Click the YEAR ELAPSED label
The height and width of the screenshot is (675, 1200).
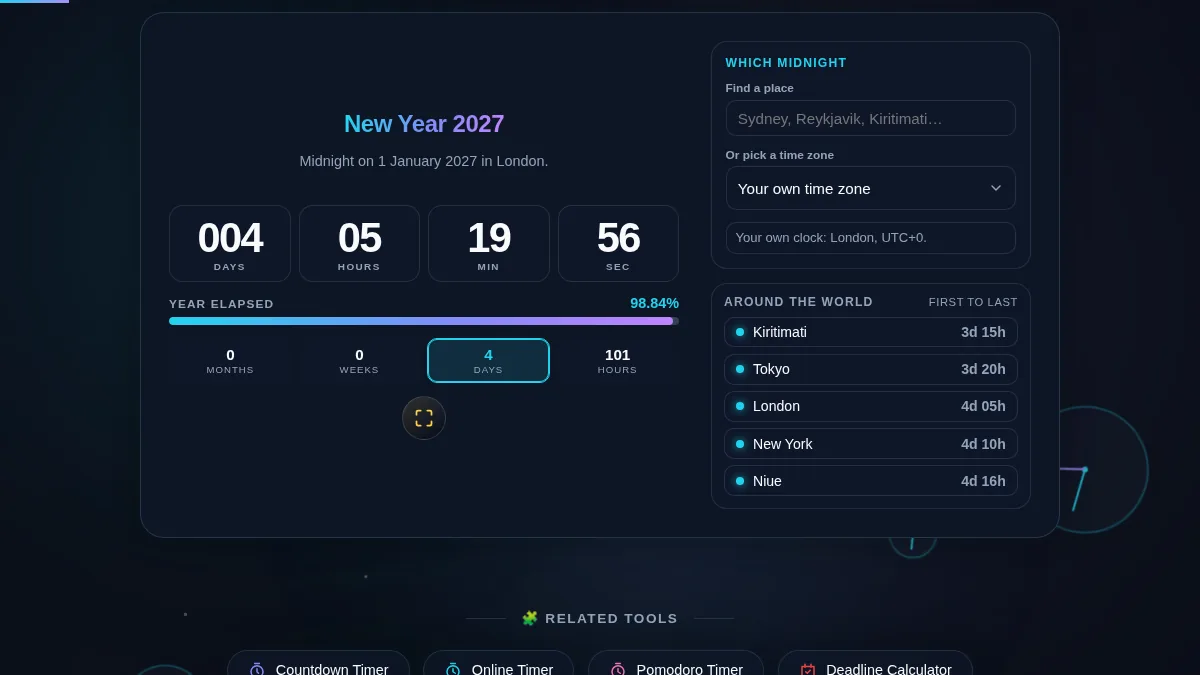(x=221, y=304)
